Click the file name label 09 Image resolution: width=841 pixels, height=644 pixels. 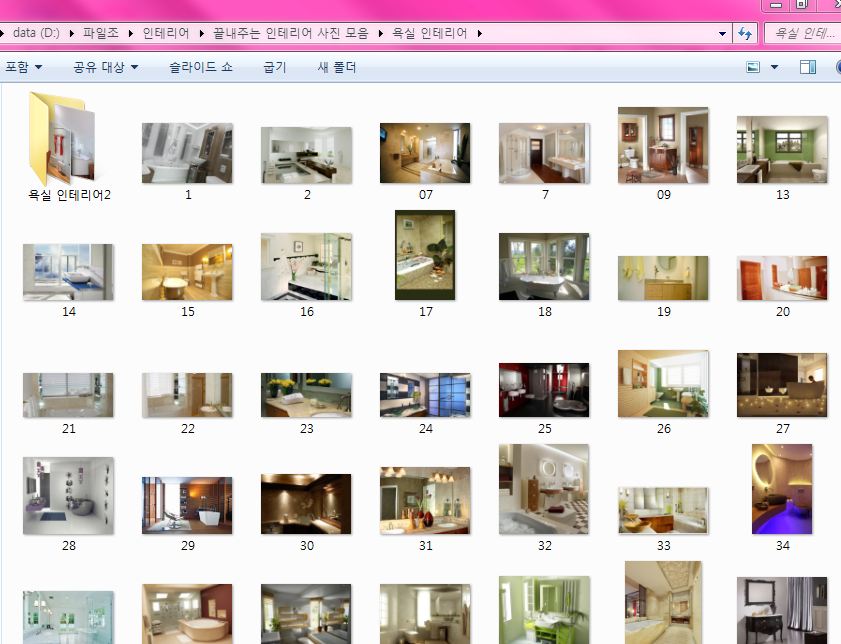(663, 195)
